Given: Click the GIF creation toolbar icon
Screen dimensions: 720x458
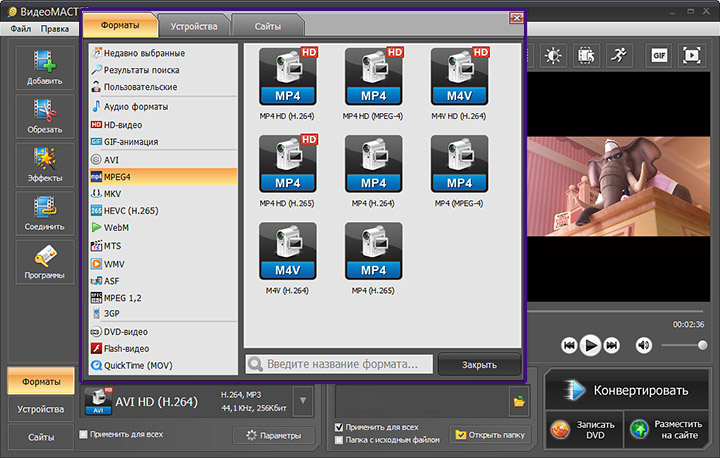Looking at the screenshot, I should (659, 56).
